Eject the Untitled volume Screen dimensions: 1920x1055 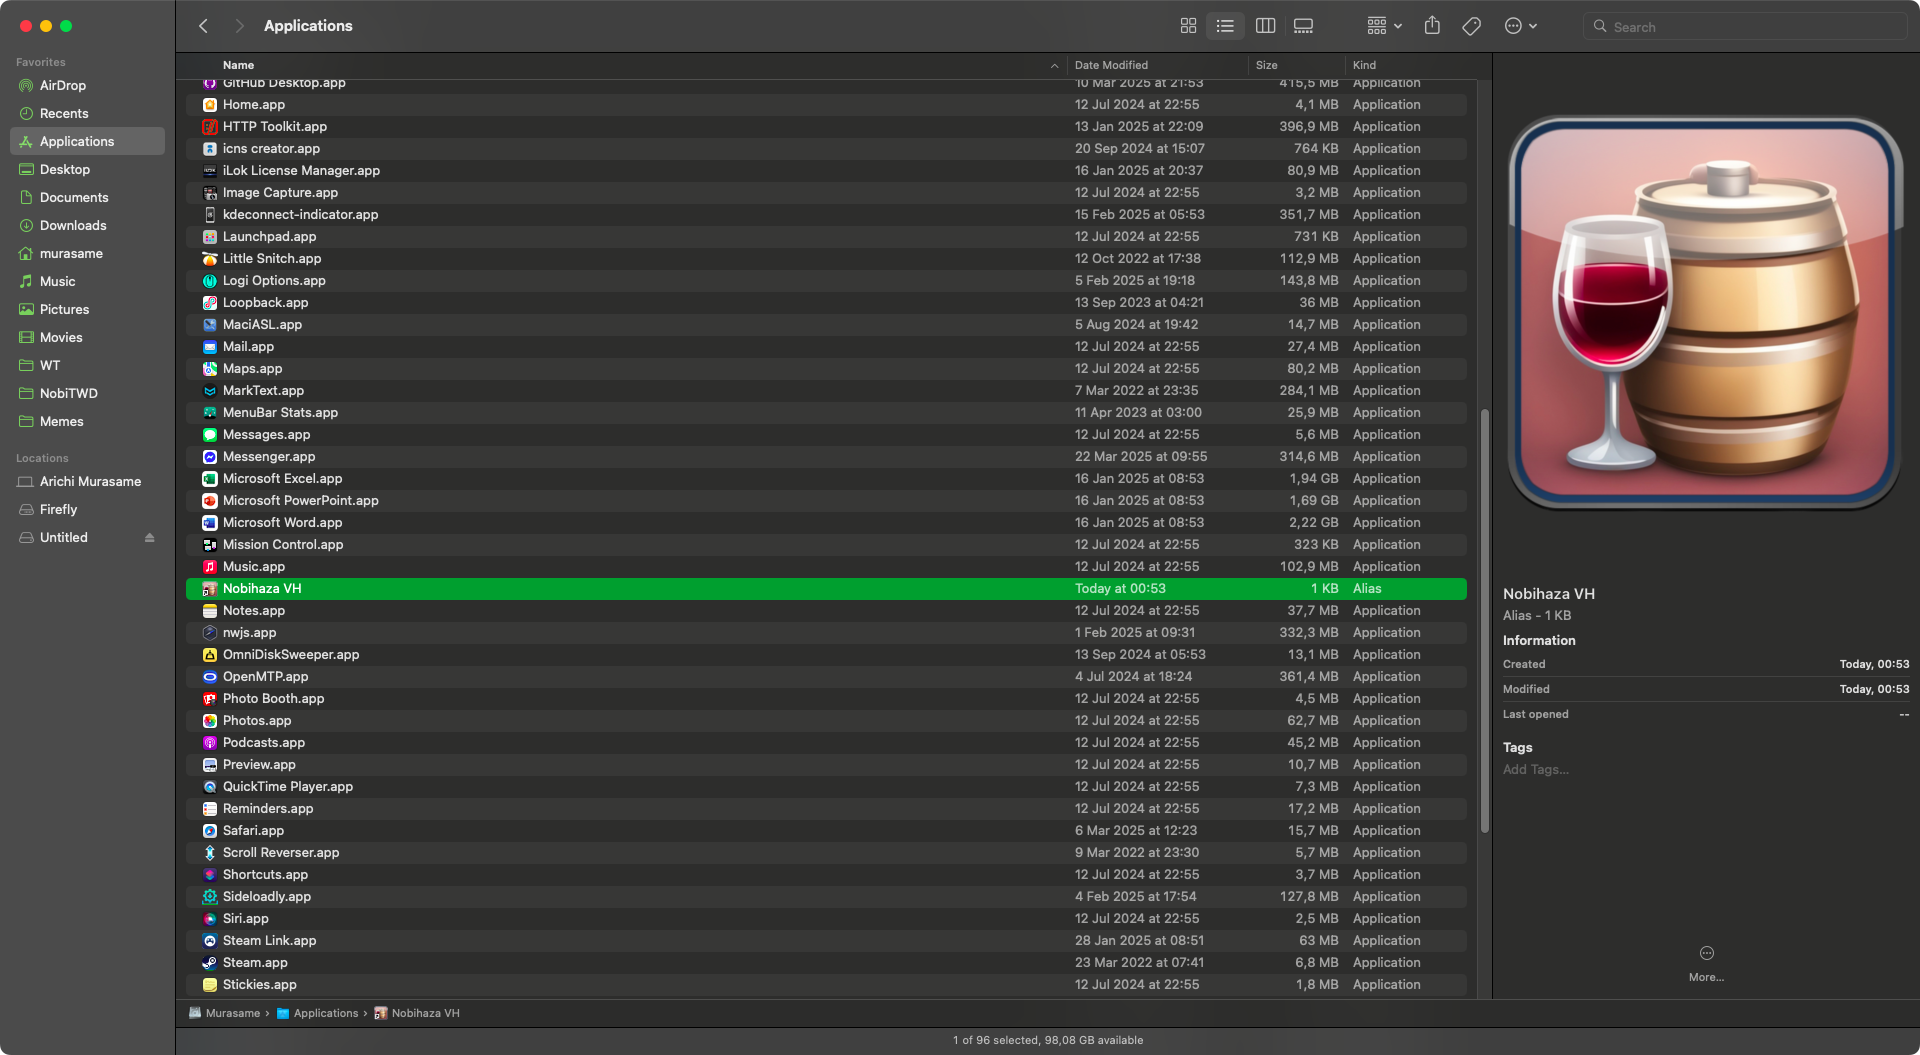[150, 538]
